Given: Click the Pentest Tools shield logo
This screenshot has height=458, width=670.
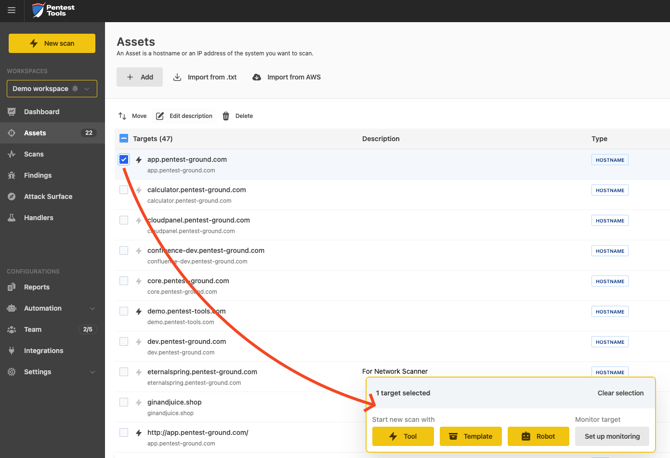Looking at the screenshot, I should coord(38,10).
